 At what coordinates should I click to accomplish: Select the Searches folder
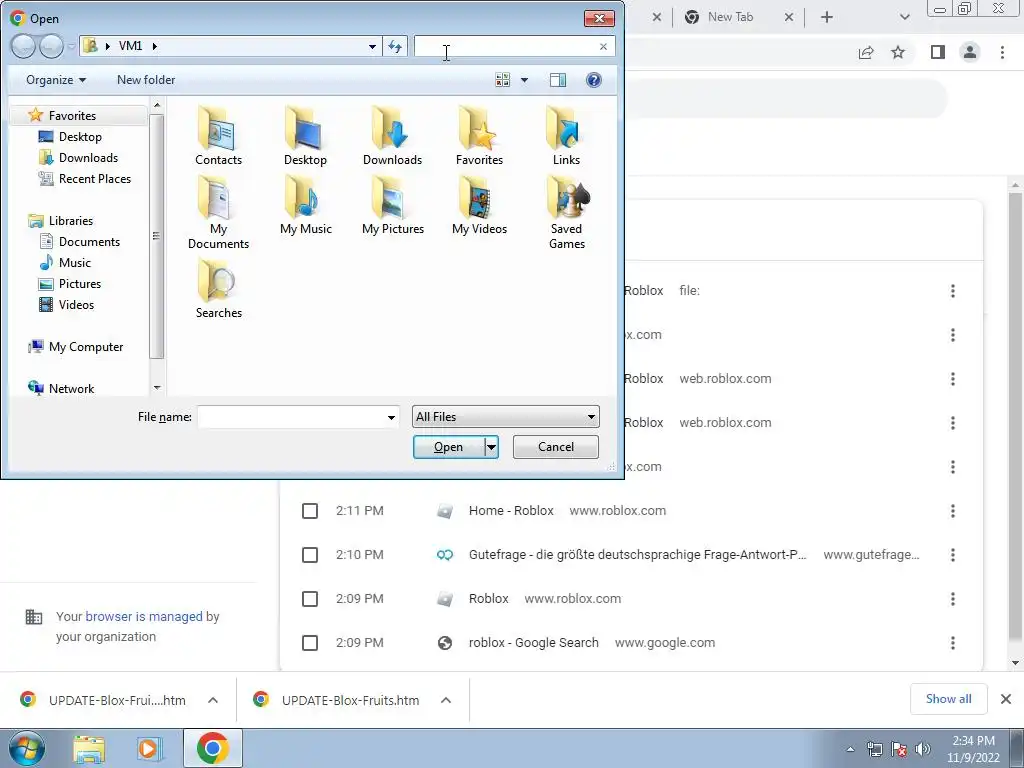point(218,288)
